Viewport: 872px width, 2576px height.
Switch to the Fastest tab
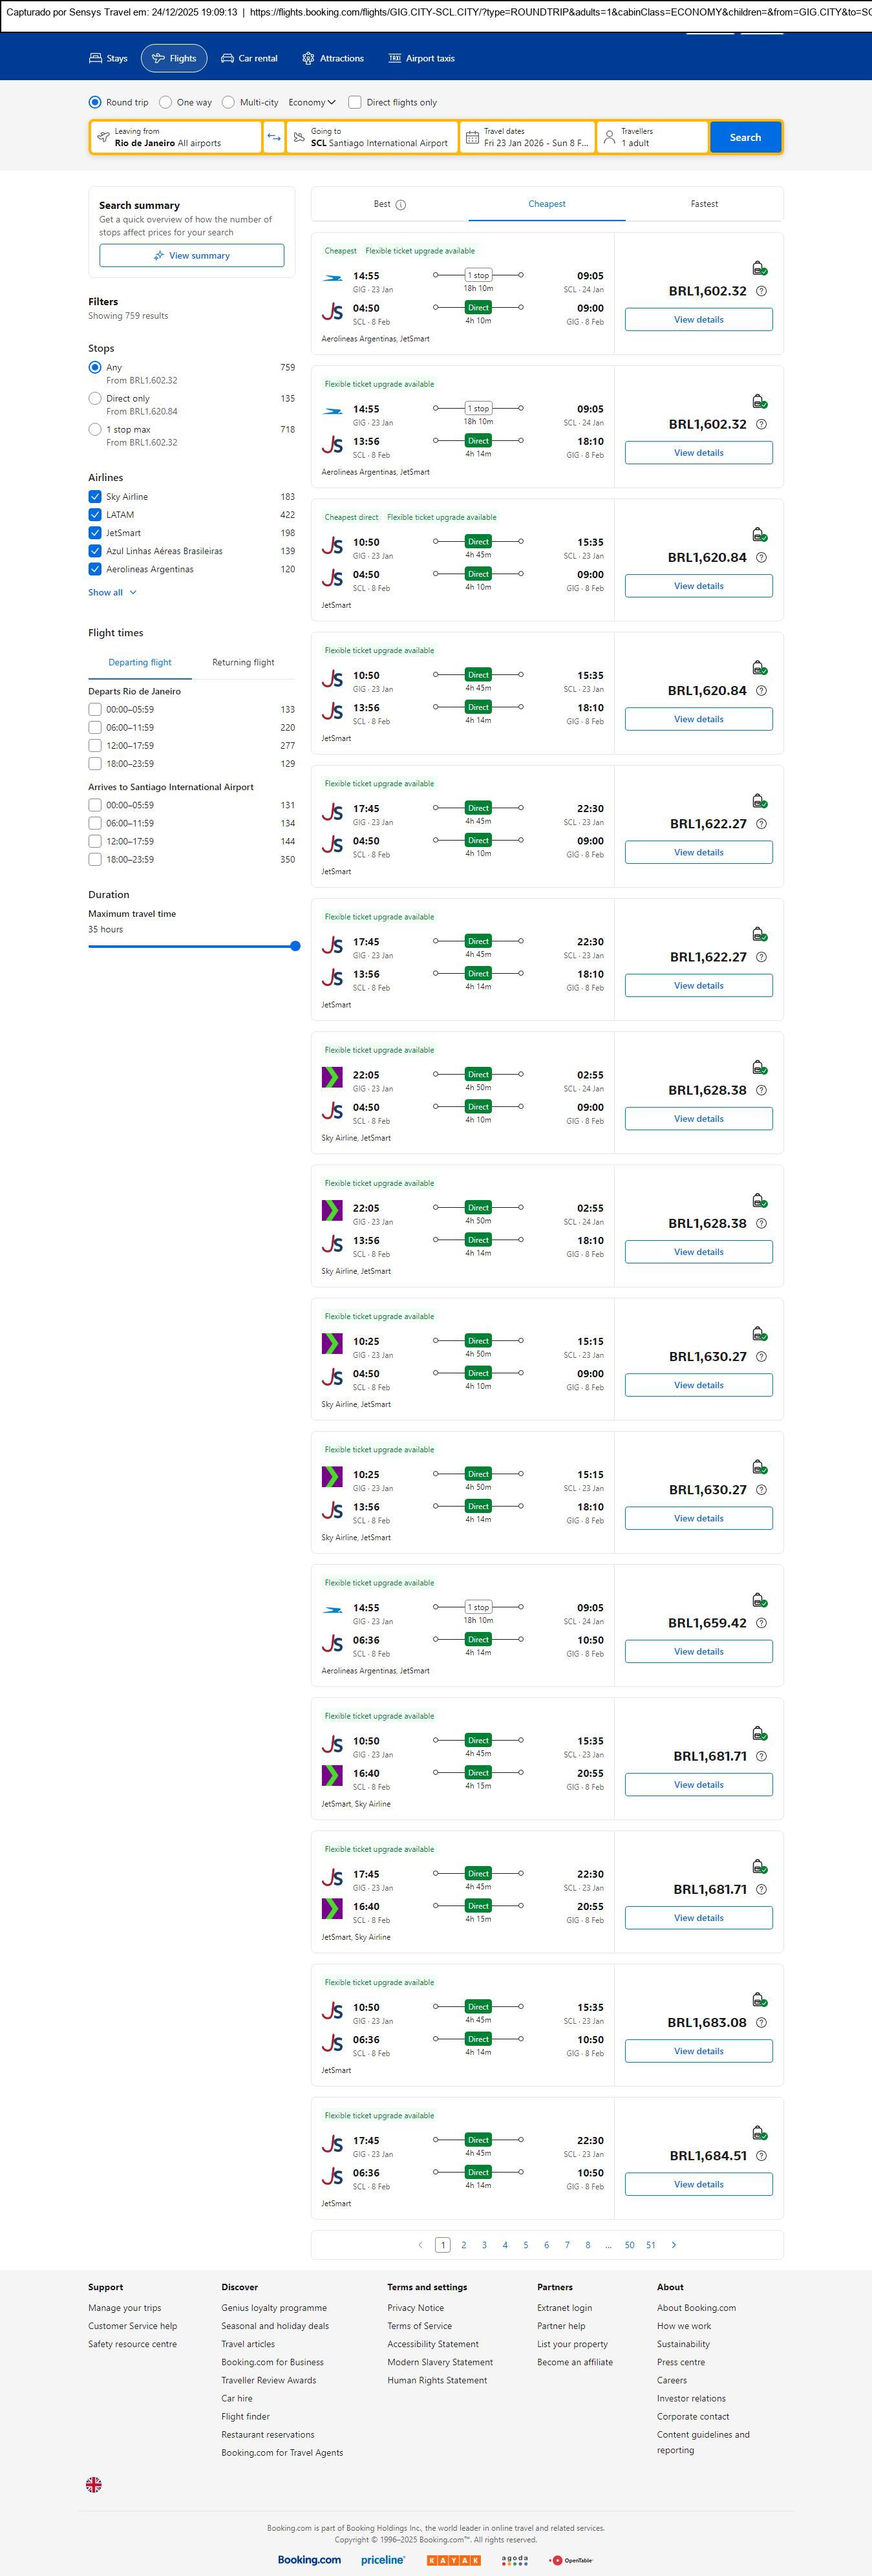coord(704,204)
